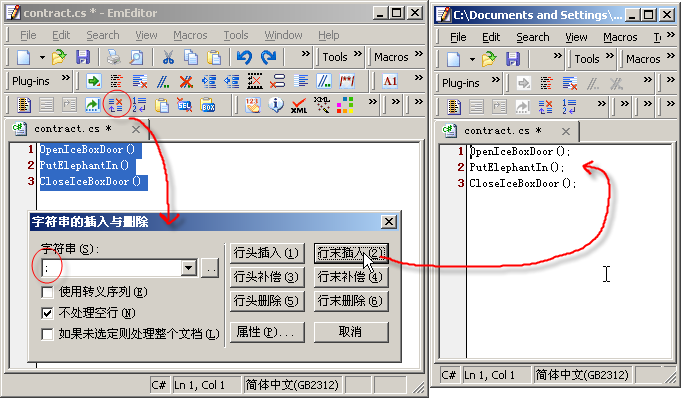Open the New file dropdown arrow in right window
Image resolution: width=682 pixels, height=398 pixels.
[472, 59]
